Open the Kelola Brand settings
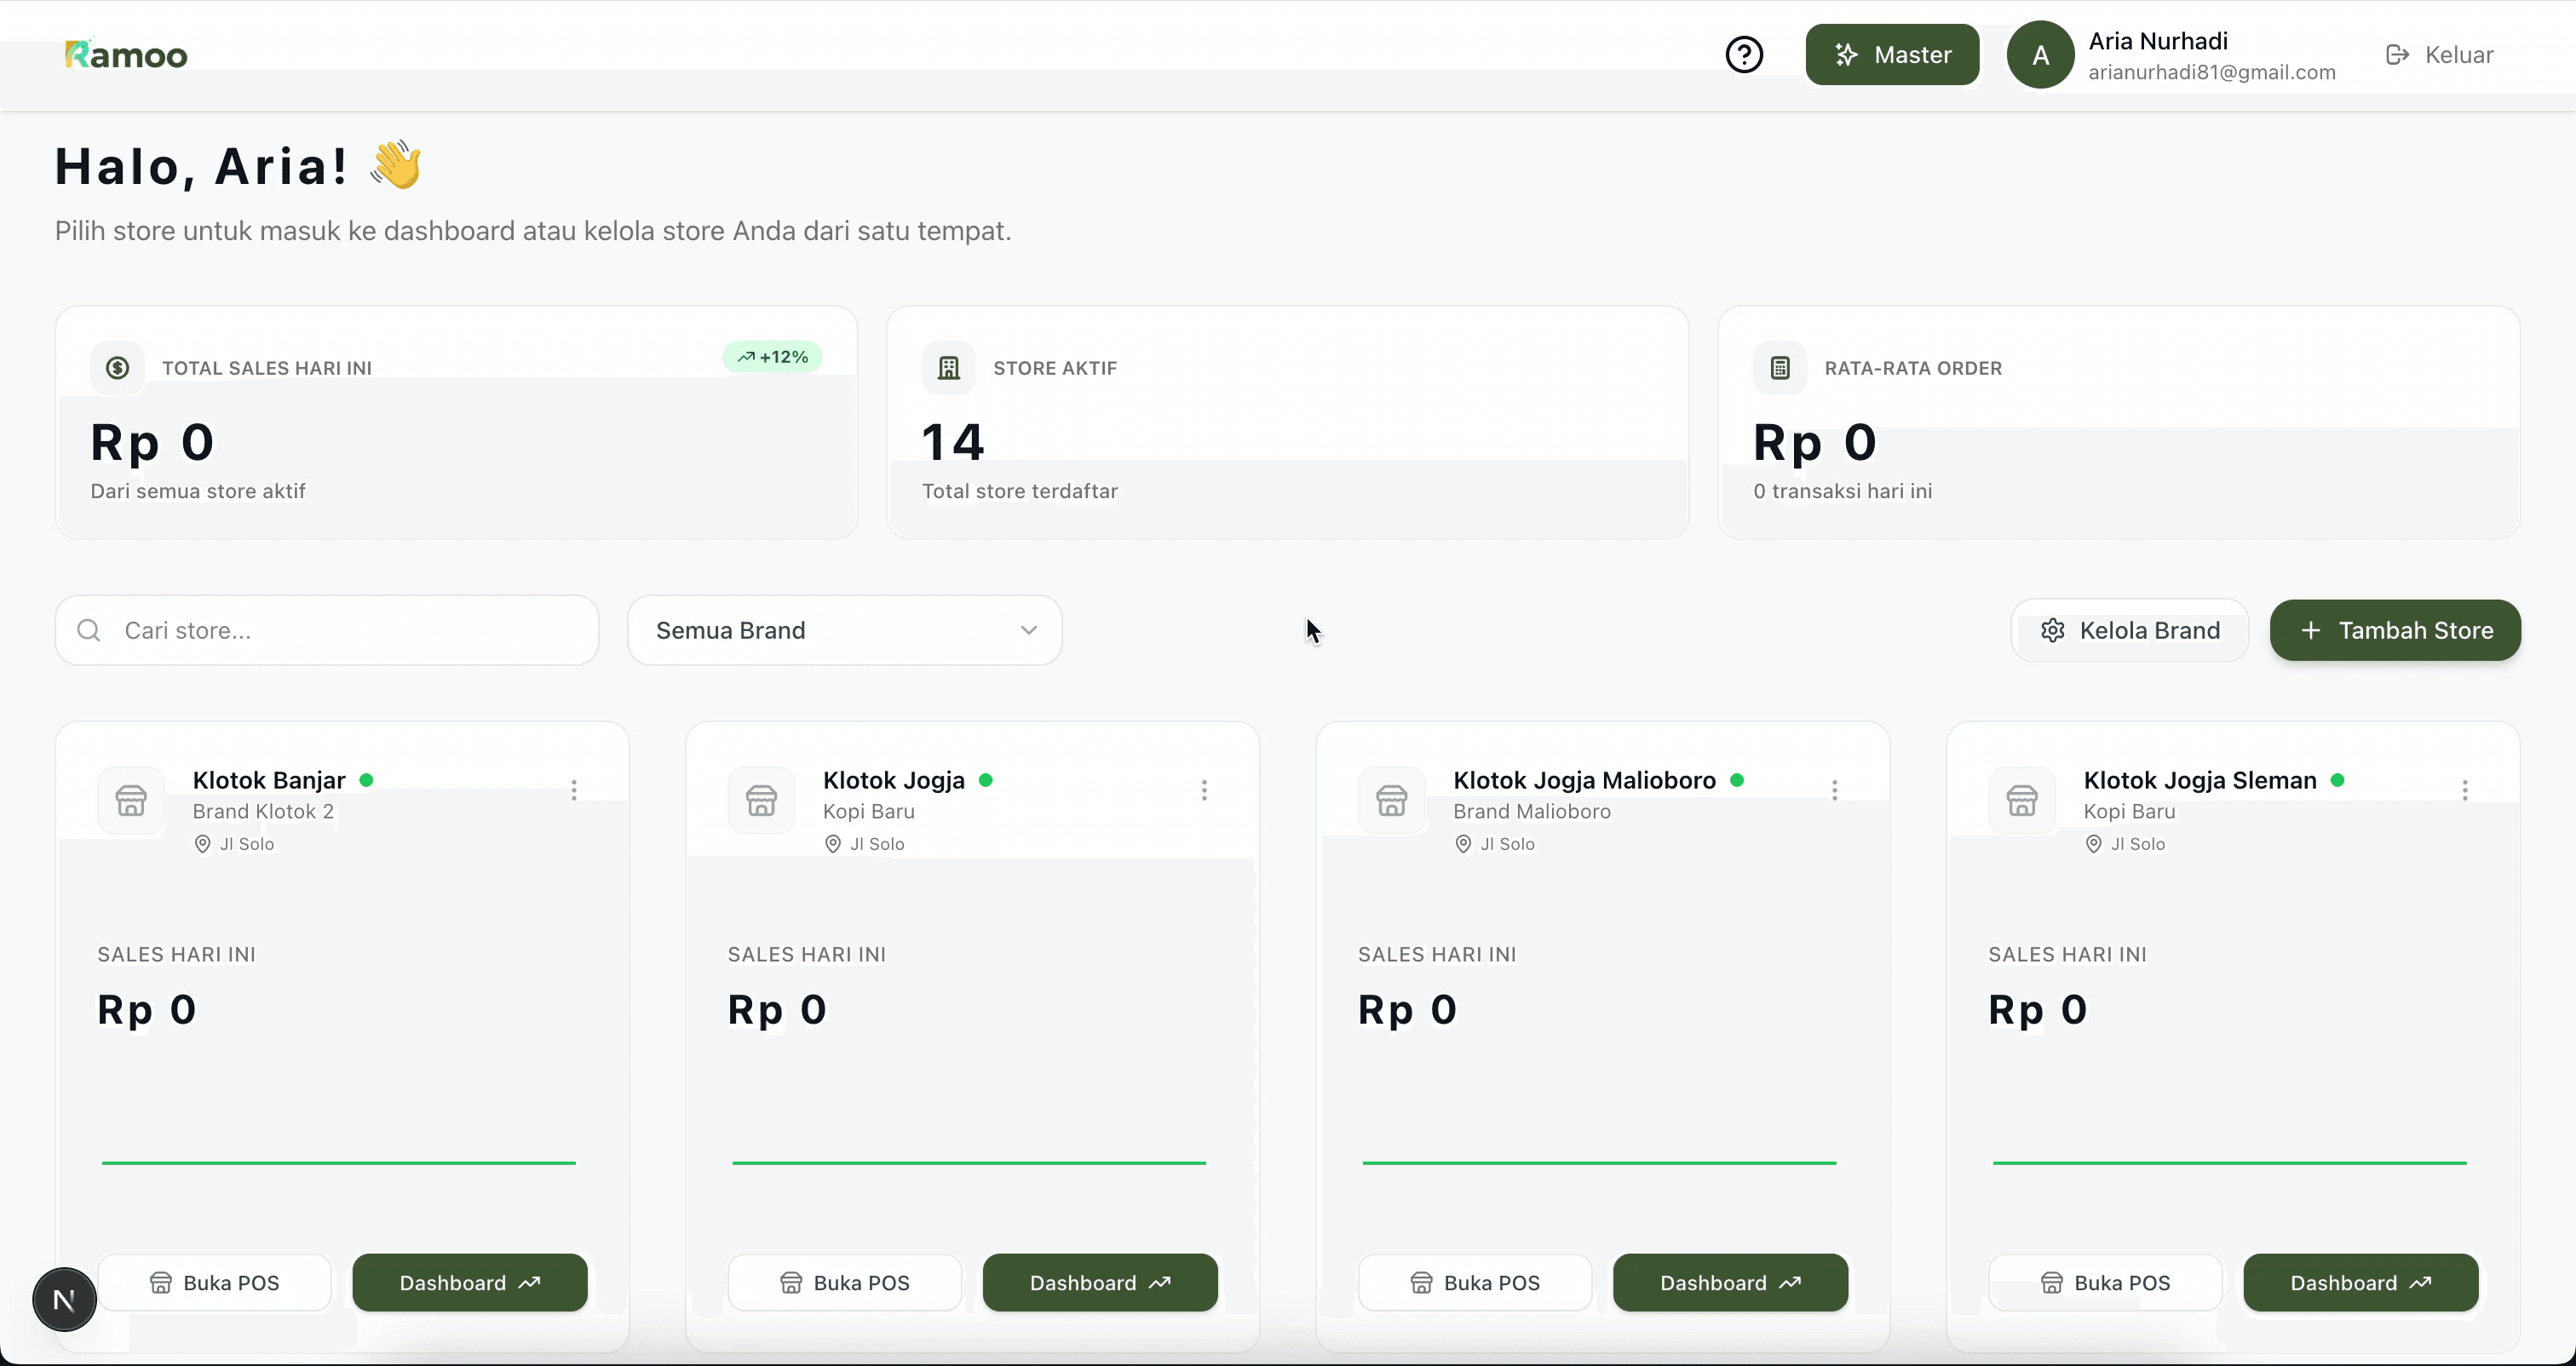 click(2129, 630)
